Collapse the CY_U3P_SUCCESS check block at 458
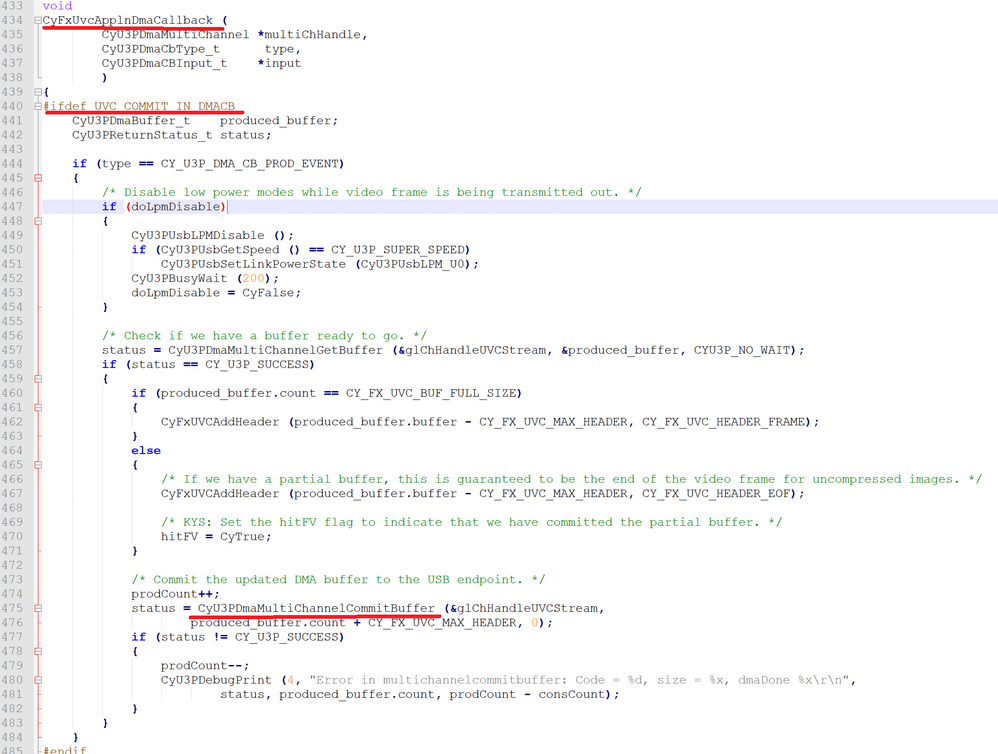The image size is (998, 754). click(37, 378)
